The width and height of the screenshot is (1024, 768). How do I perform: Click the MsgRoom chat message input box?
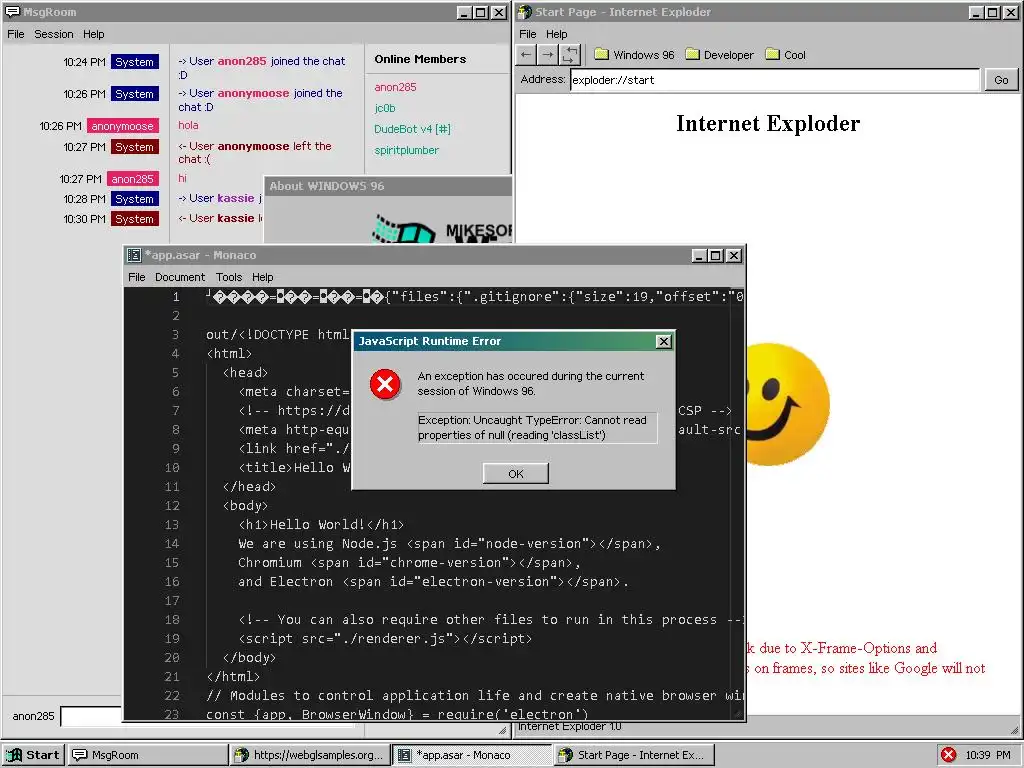[91, 716]
